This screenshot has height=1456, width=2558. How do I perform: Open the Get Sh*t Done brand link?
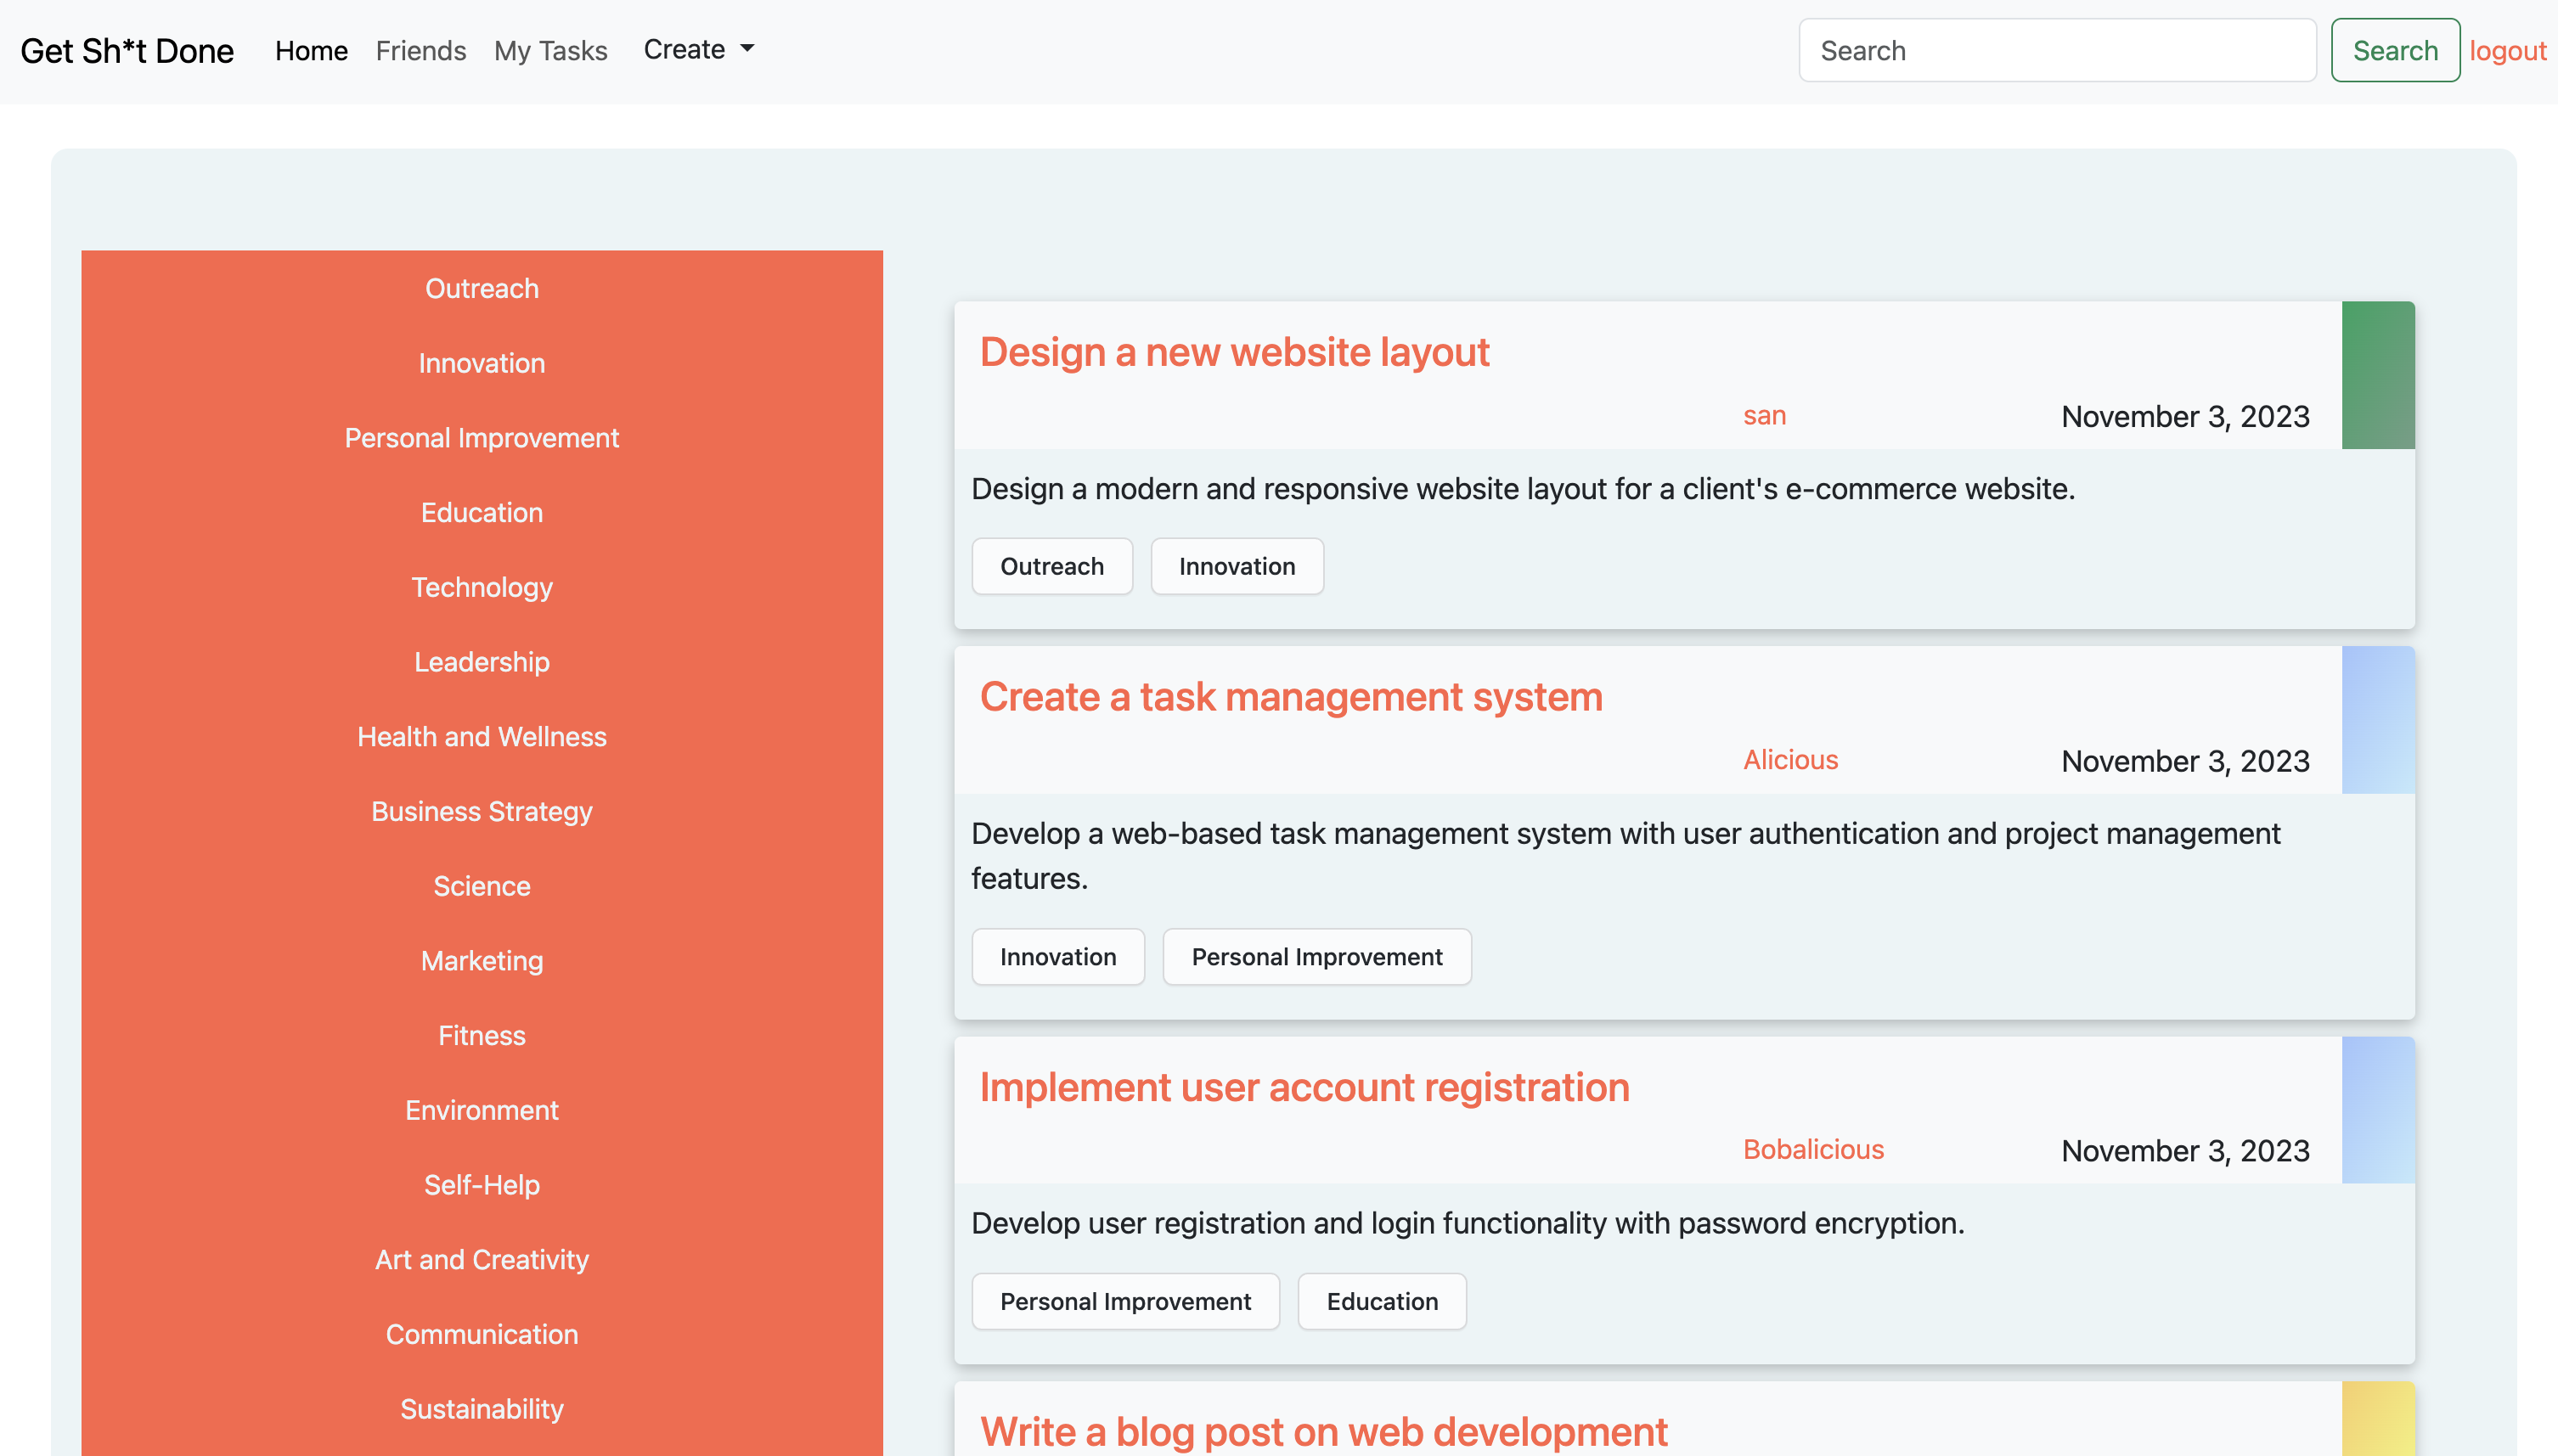pos(127,51)
